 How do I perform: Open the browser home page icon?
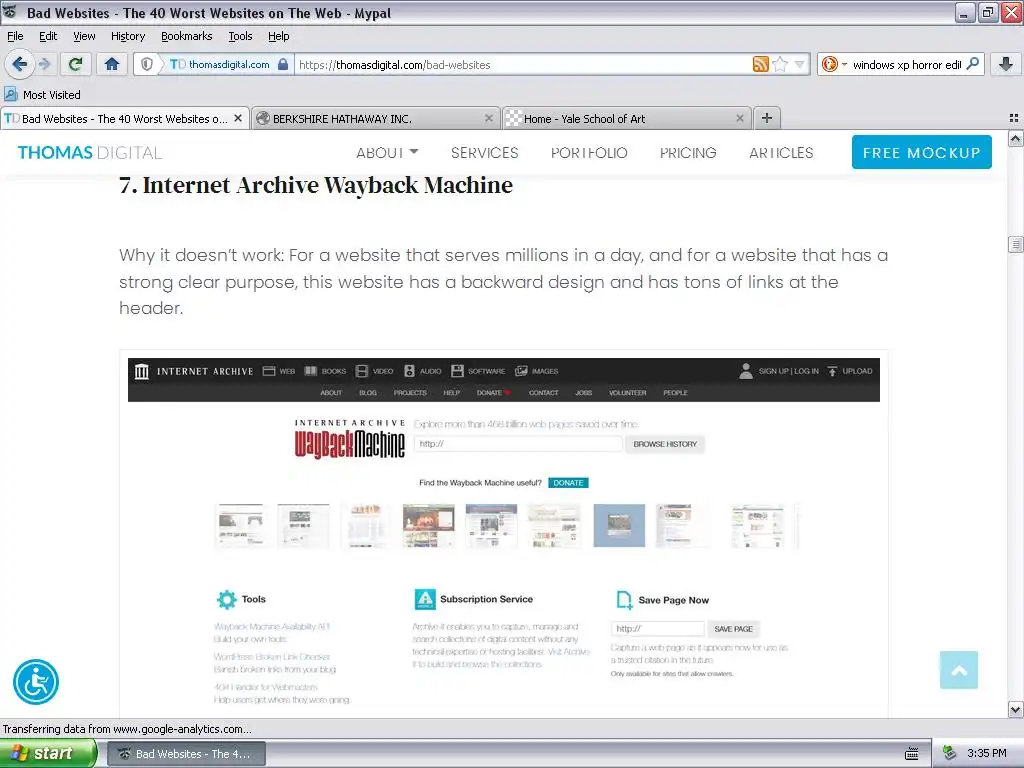[x=112, y=64]
